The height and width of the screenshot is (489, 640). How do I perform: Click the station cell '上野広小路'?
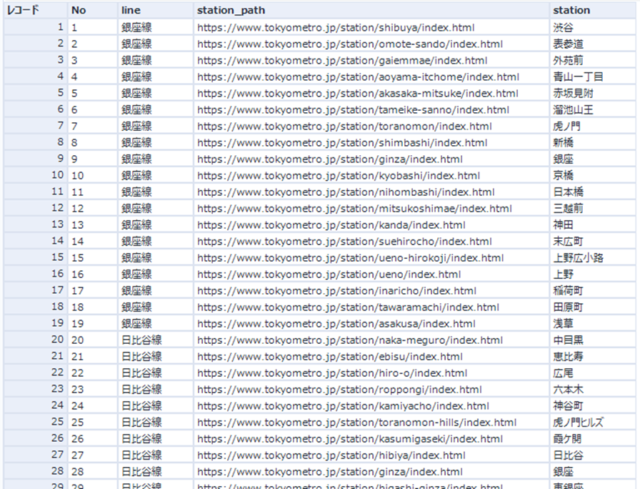coord(593,258)
